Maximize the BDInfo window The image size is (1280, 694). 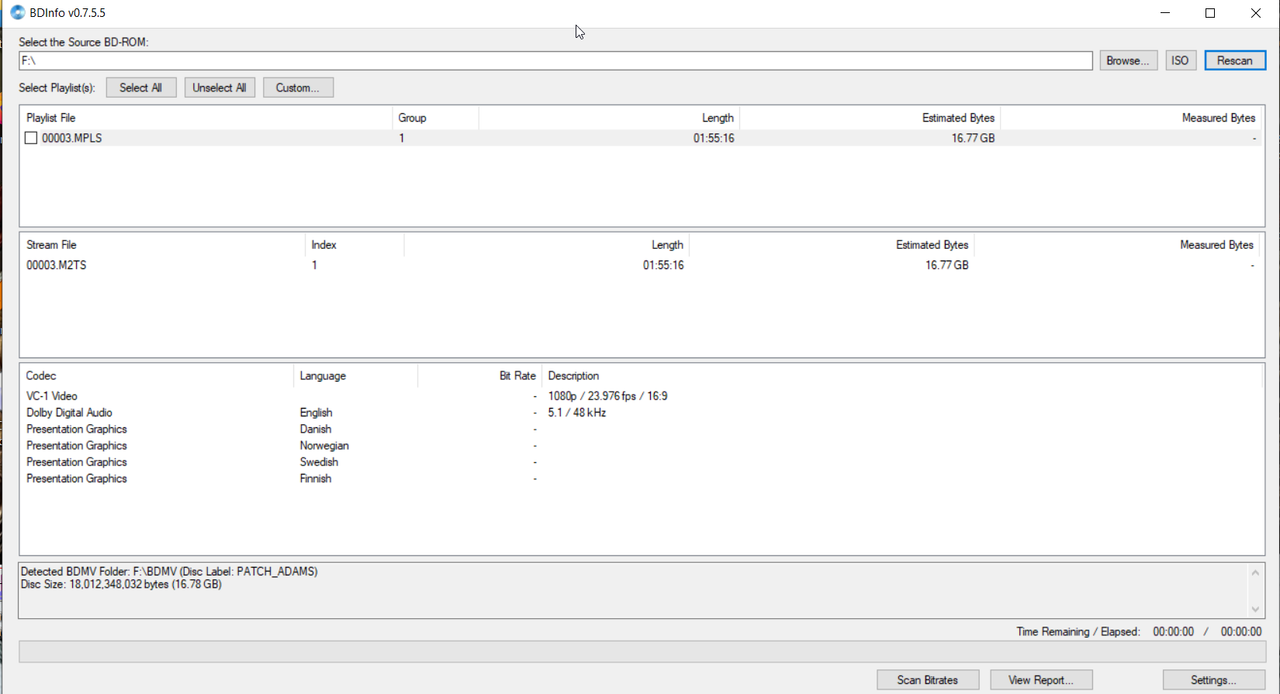tap(1210, 13)
